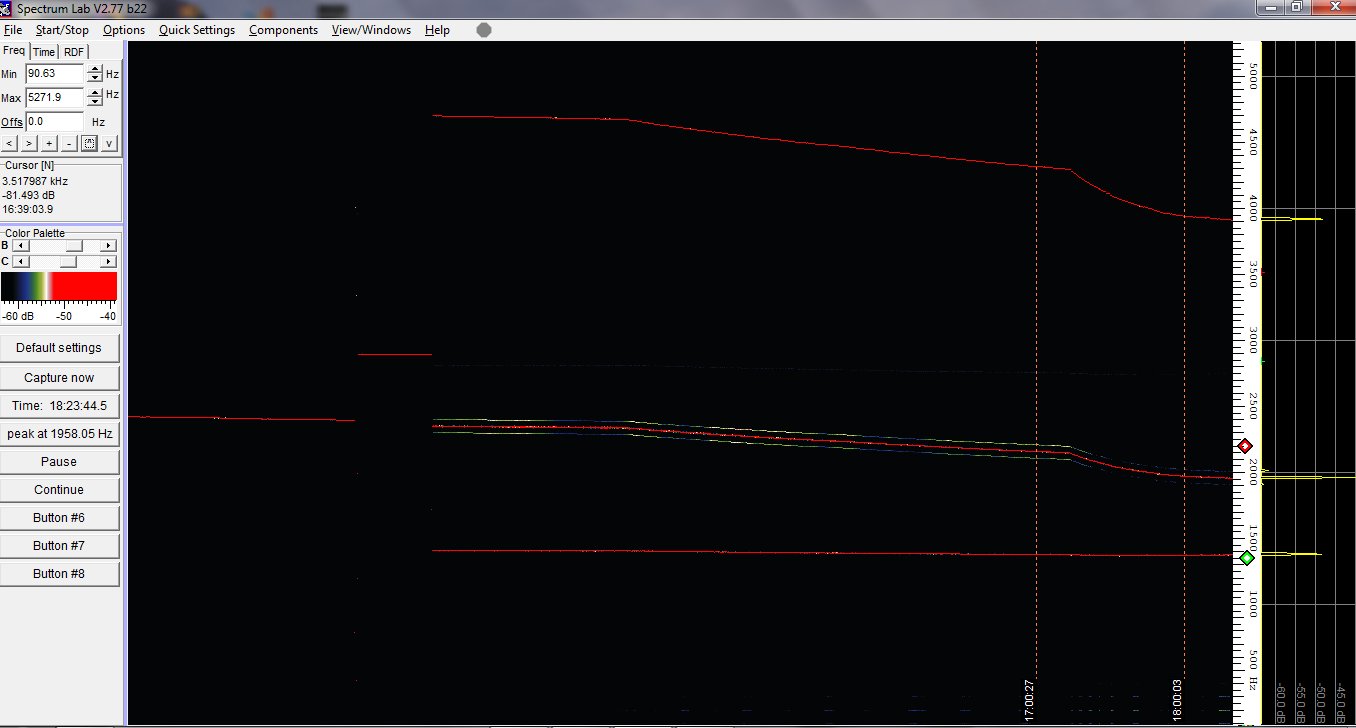The image size is (1356, 728).
Task: Switch to the RDF tab
Action: tap(75, 52)
